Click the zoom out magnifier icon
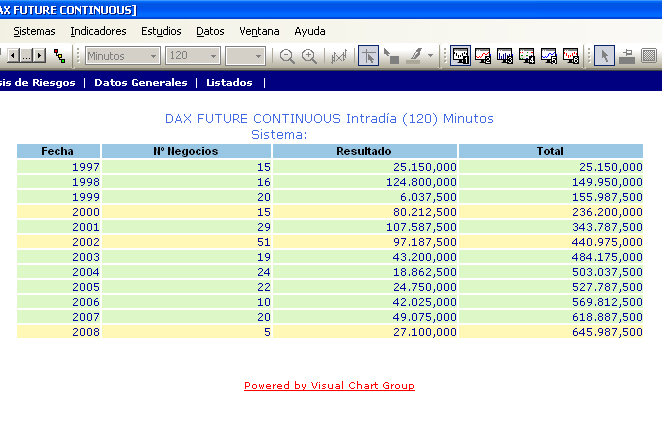This screenshot has height=423, width=662. [x=287, y=56]
